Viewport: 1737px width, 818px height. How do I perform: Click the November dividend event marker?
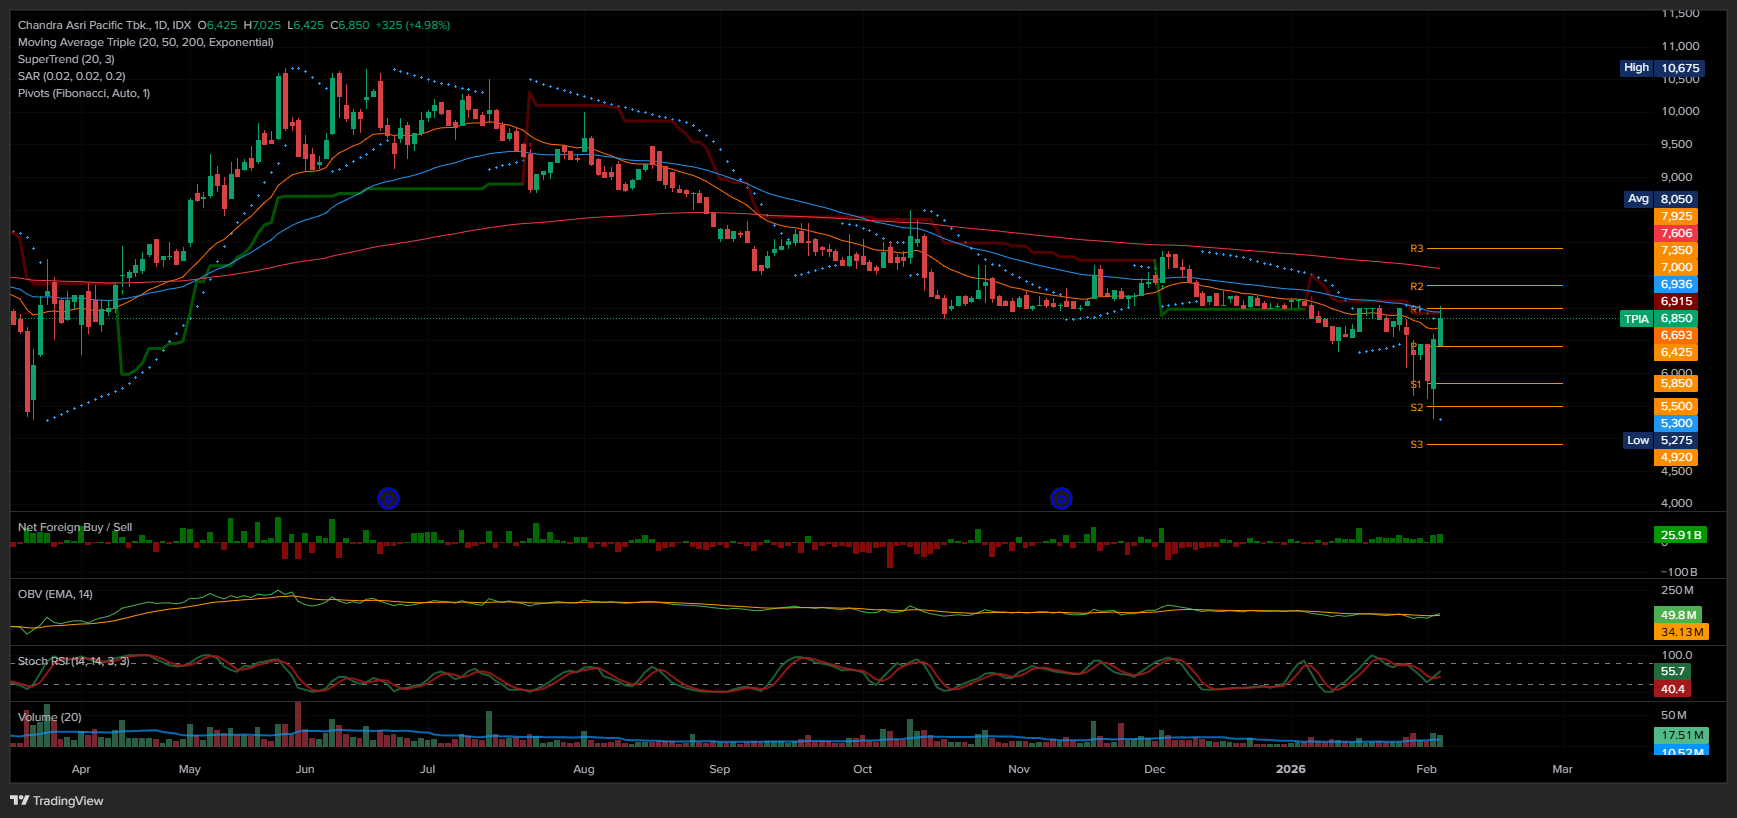(1061, 498)
